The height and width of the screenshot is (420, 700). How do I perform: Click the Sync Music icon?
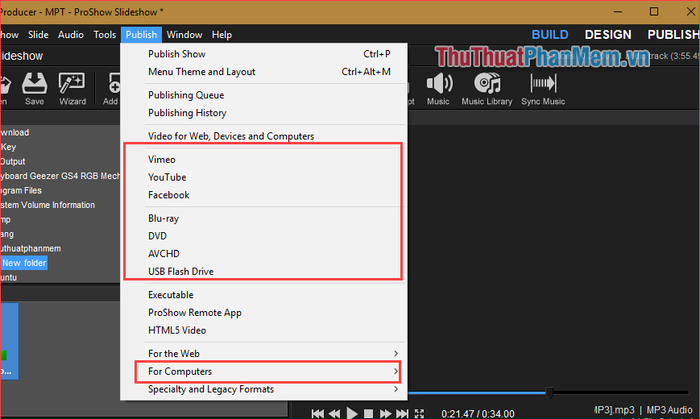543,89
